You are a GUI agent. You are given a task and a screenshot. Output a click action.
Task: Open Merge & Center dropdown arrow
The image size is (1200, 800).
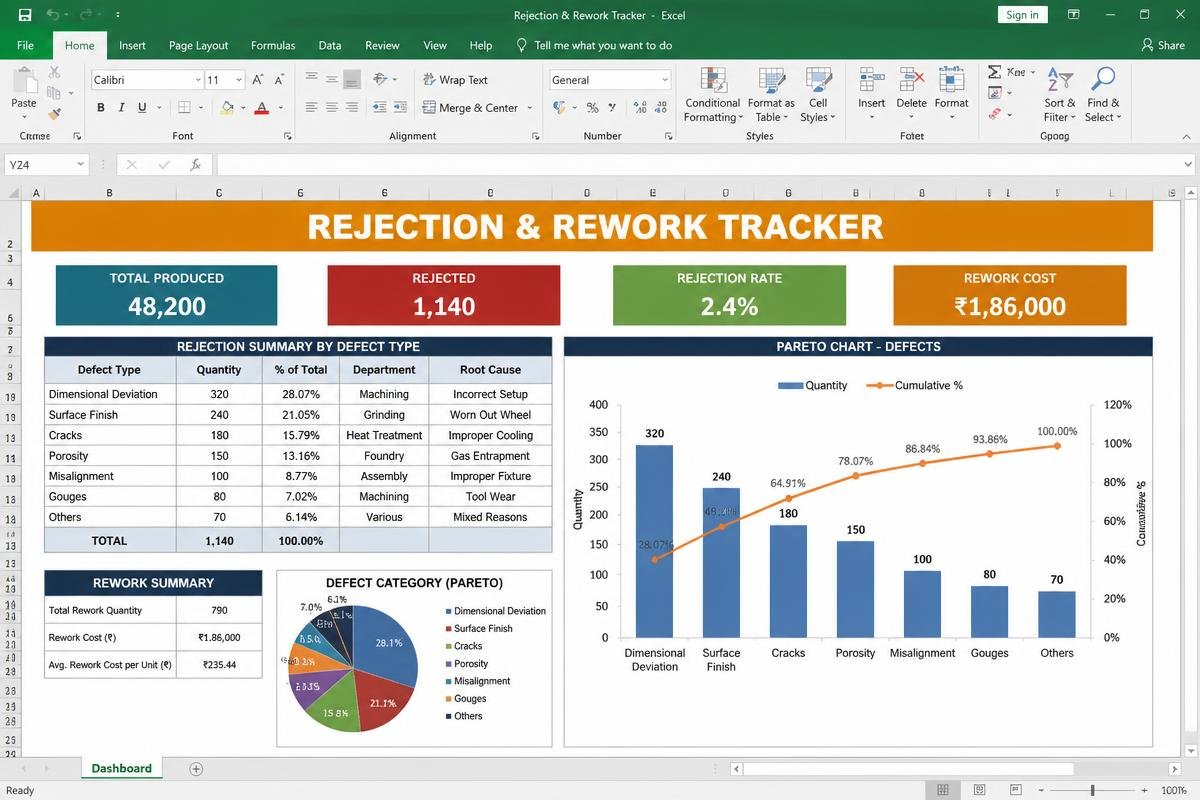tap(530, 108)
